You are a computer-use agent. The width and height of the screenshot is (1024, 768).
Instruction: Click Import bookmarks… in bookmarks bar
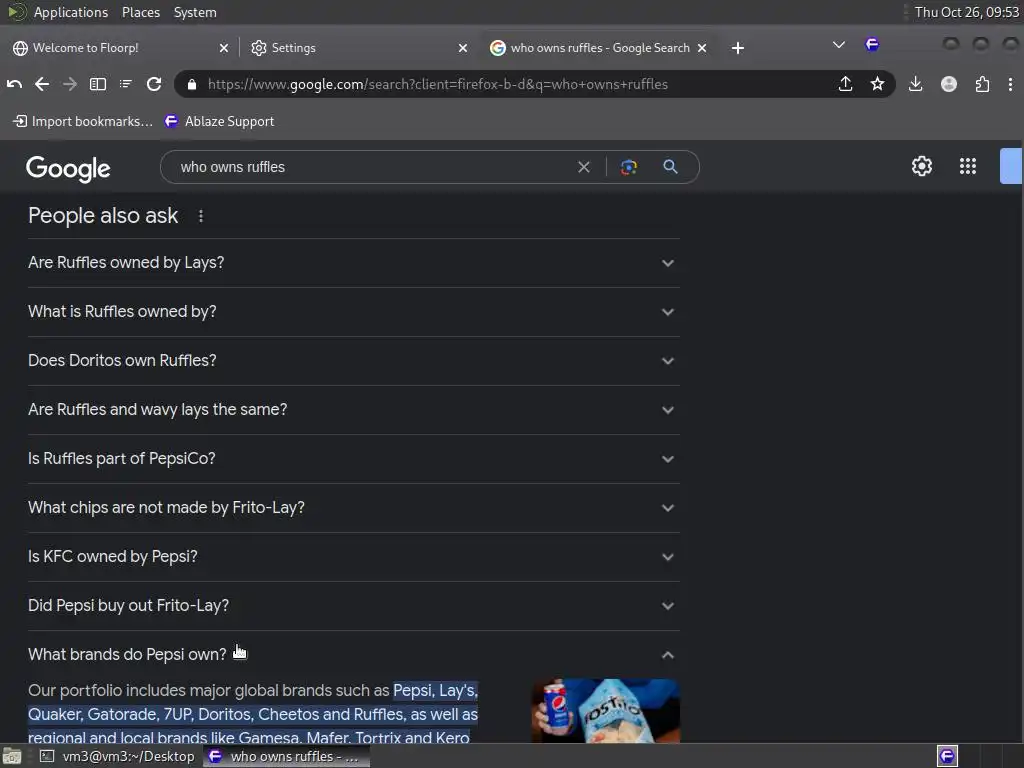pyautogui.click(x=82, y=121)
